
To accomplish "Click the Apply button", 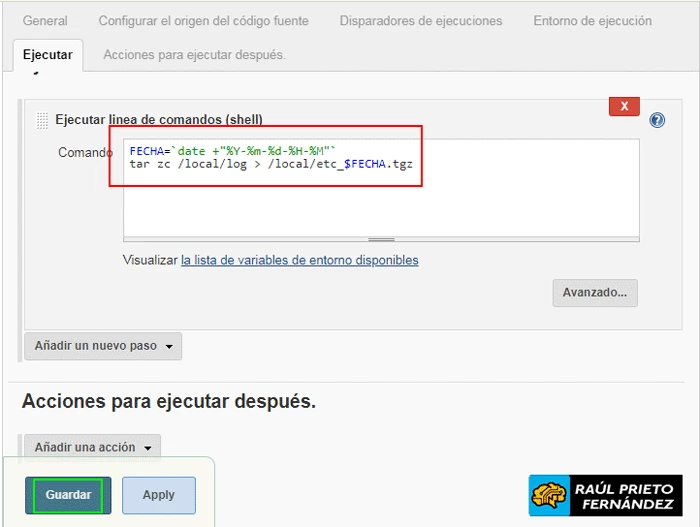I will point(159,495).
